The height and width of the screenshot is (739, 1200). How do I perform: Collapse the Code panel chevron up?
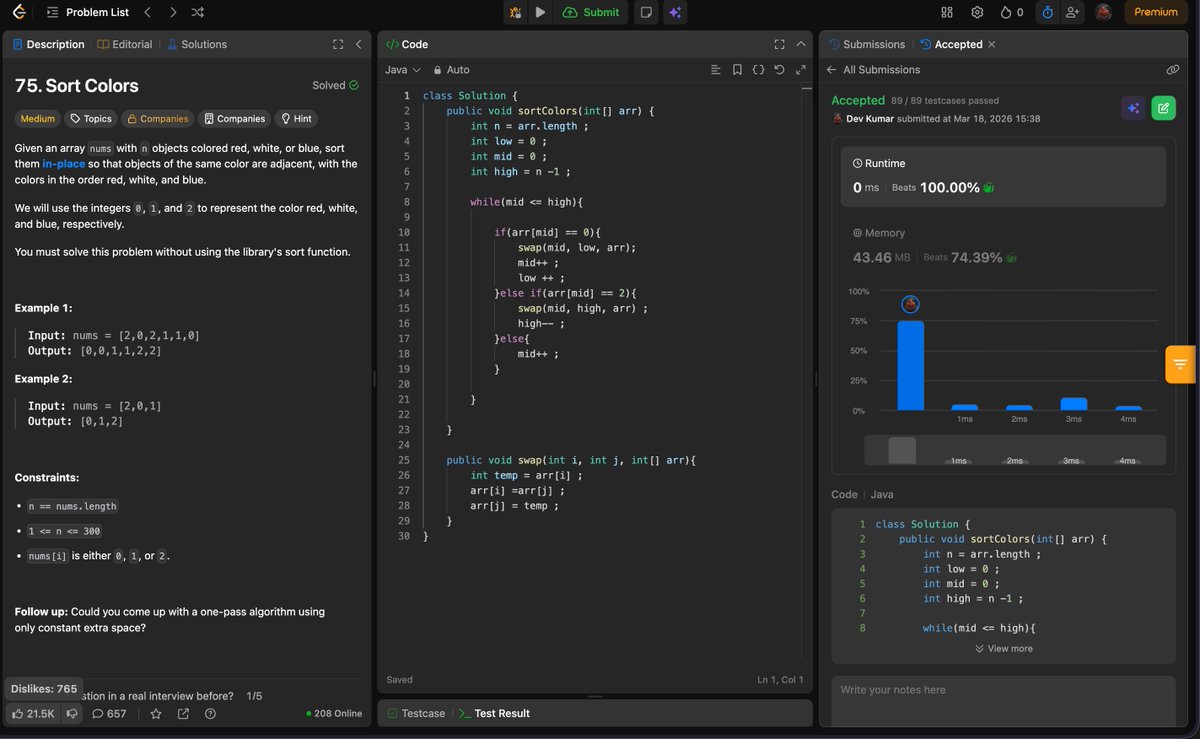800,44
